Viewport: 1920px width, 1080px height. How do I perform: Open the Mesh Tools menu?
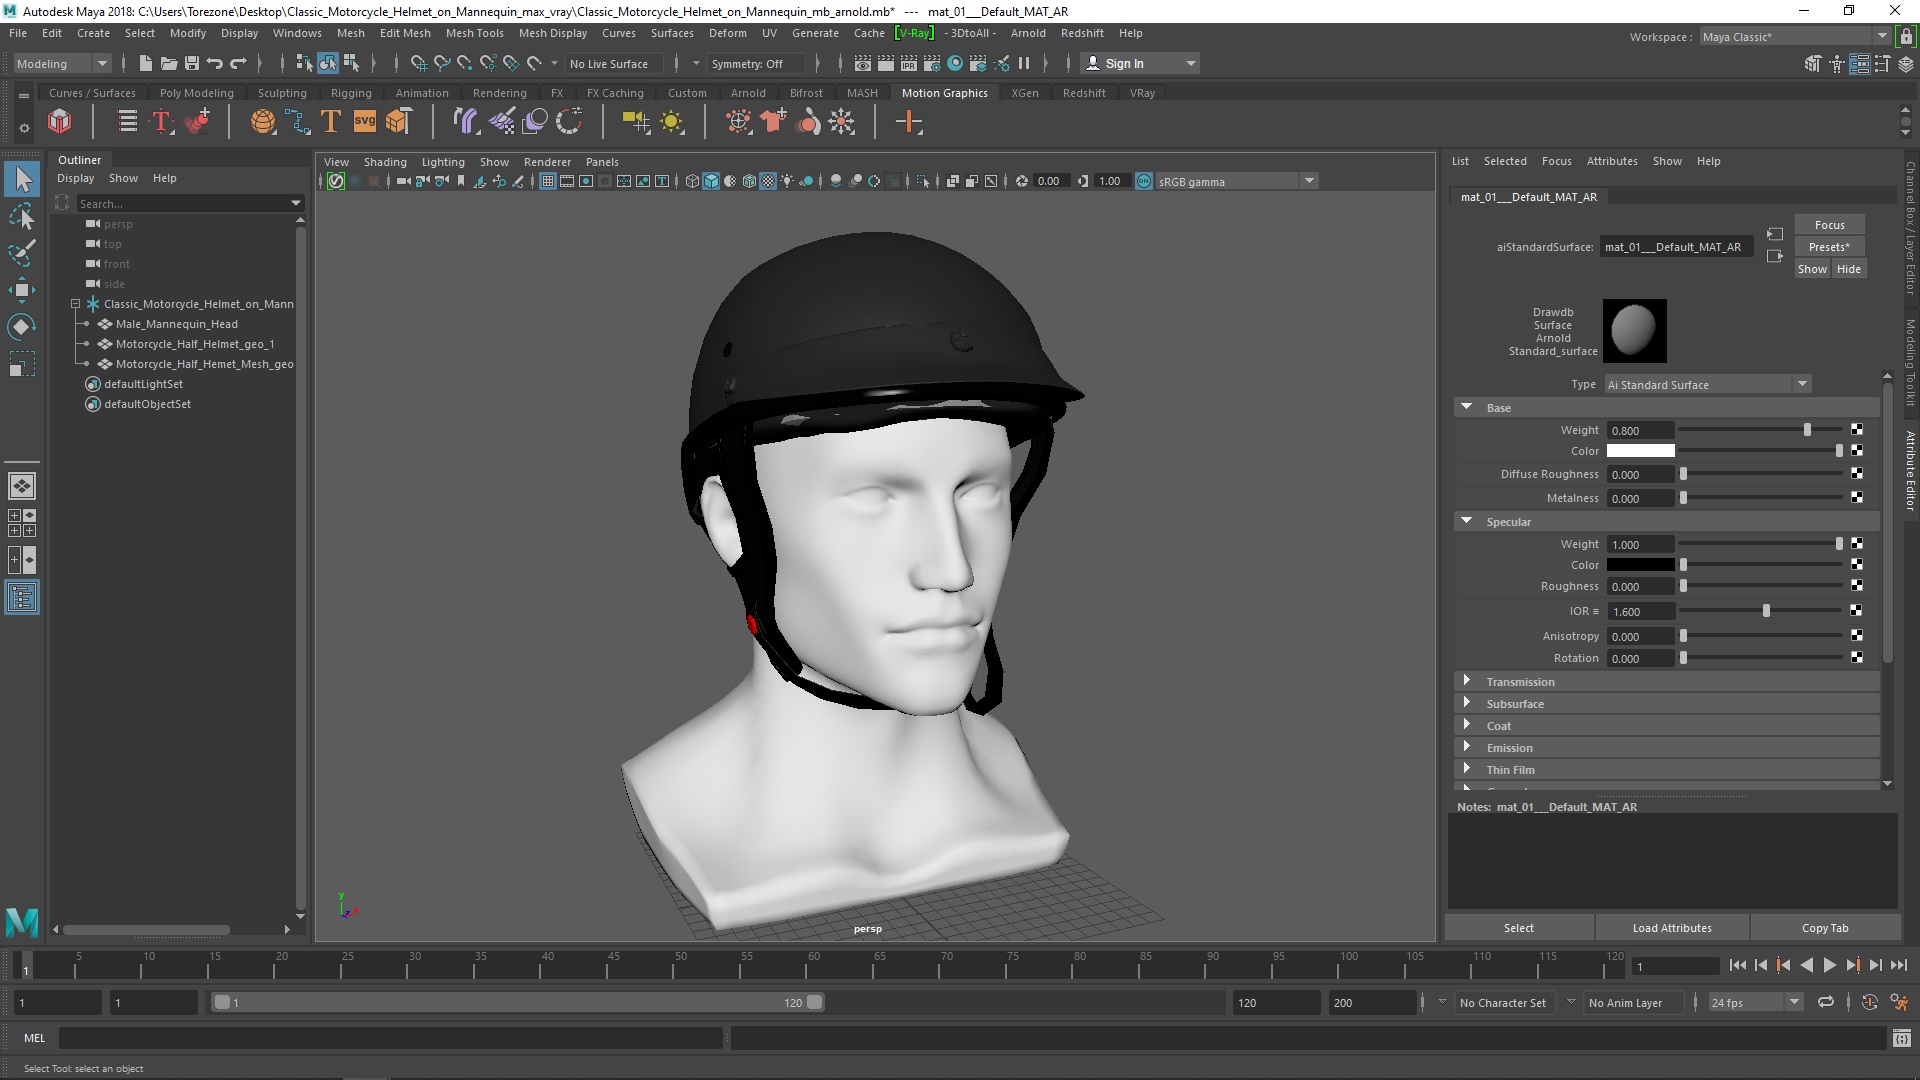pyautogui.click(x=474, y=33)
